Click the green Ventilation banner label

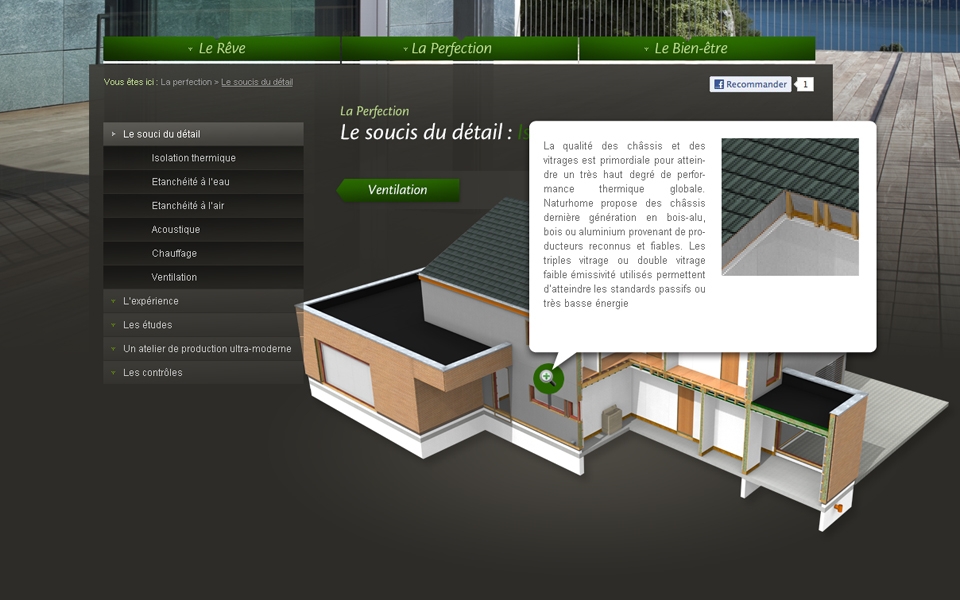click(x=398, y=190)
